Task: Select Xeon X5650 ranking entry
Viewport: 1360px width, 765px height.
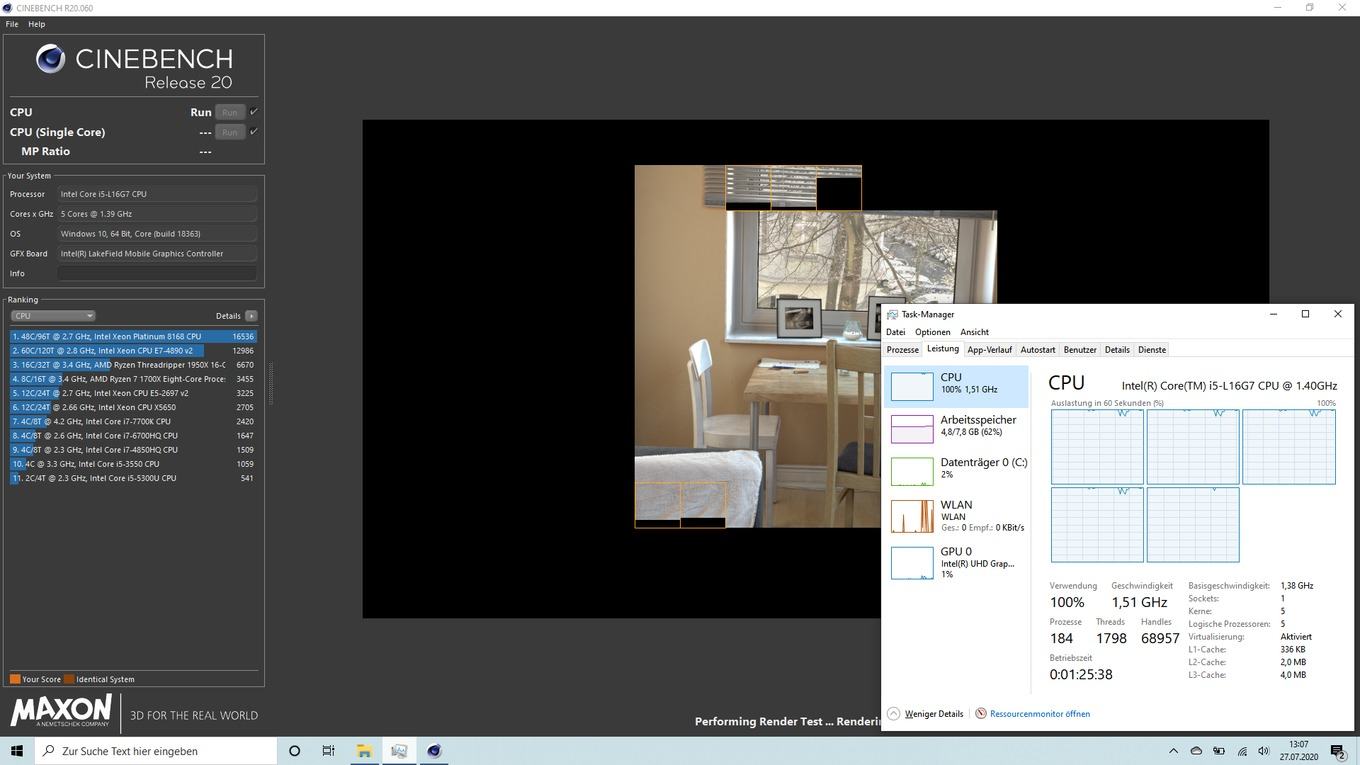Action: pyautogui.click(x=133, y=407)
